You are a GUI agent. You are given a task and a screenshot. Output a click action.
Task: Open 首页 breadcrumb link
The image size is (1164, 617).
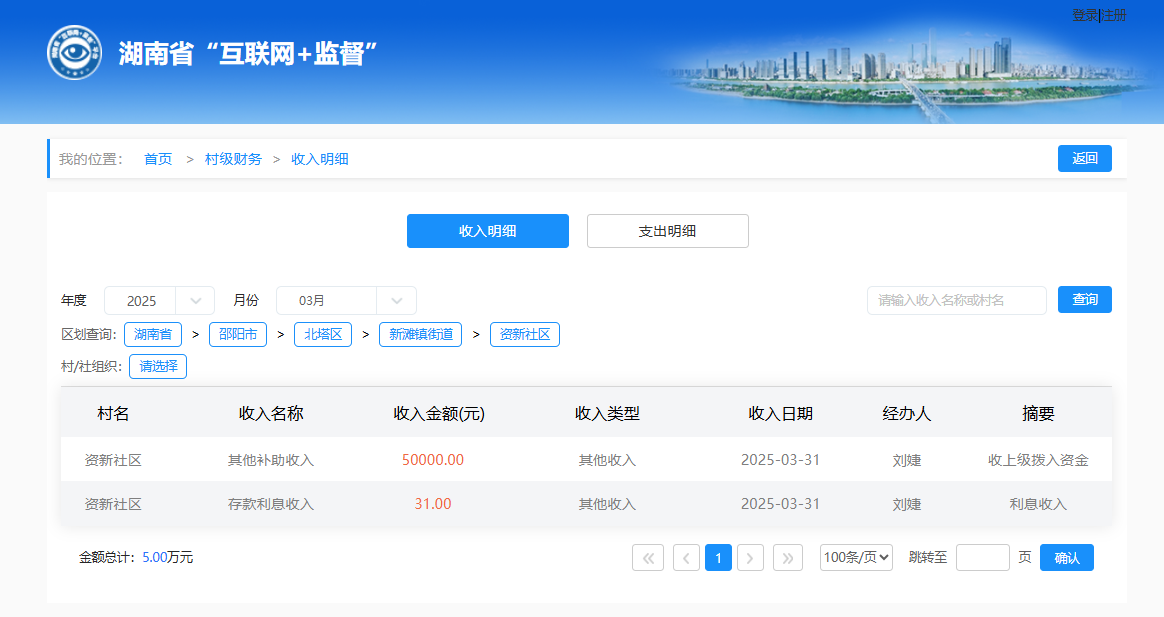[x=158, y=159]
